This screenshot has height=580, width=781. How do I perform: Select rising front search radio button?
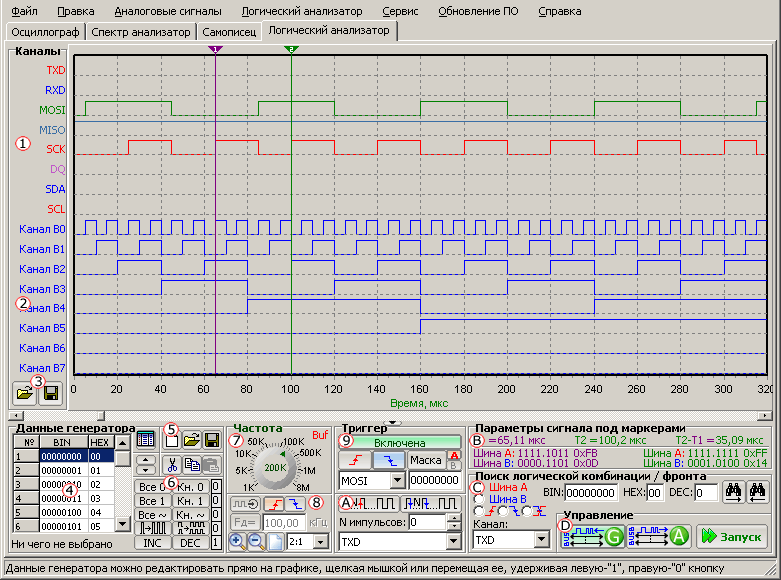click(x=479, y=511)
